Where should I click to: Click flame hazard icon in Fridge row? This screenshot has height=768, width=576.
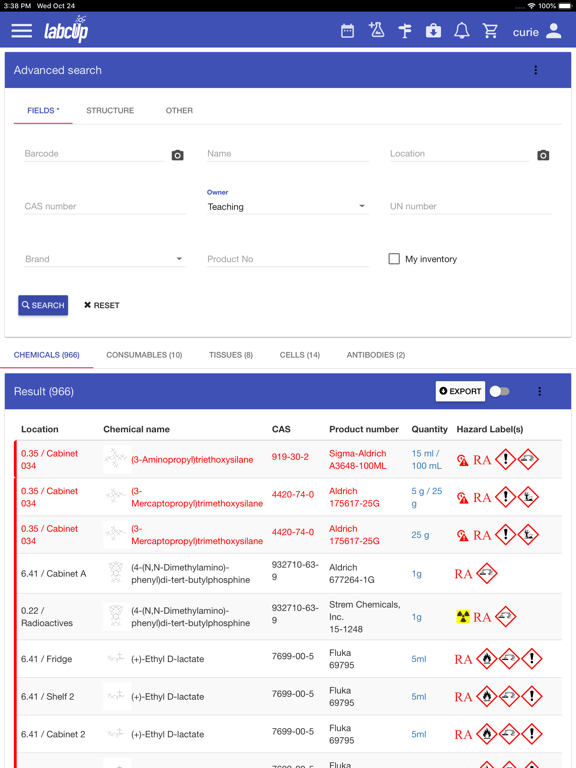click(x=486, y=659)
